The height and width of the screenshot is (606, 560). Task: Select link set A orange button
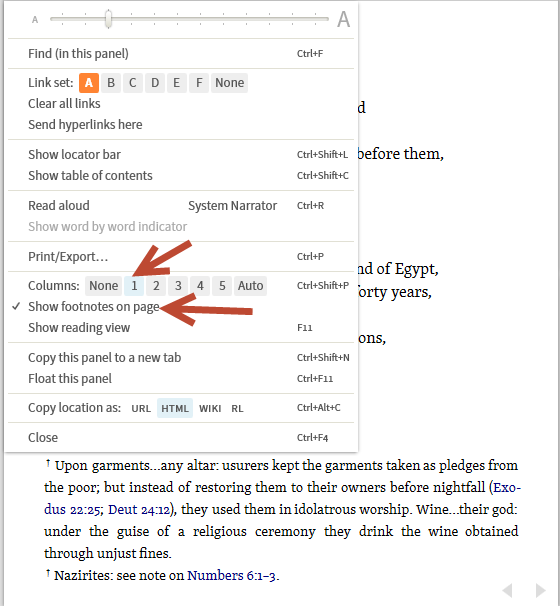click(89, 83)
